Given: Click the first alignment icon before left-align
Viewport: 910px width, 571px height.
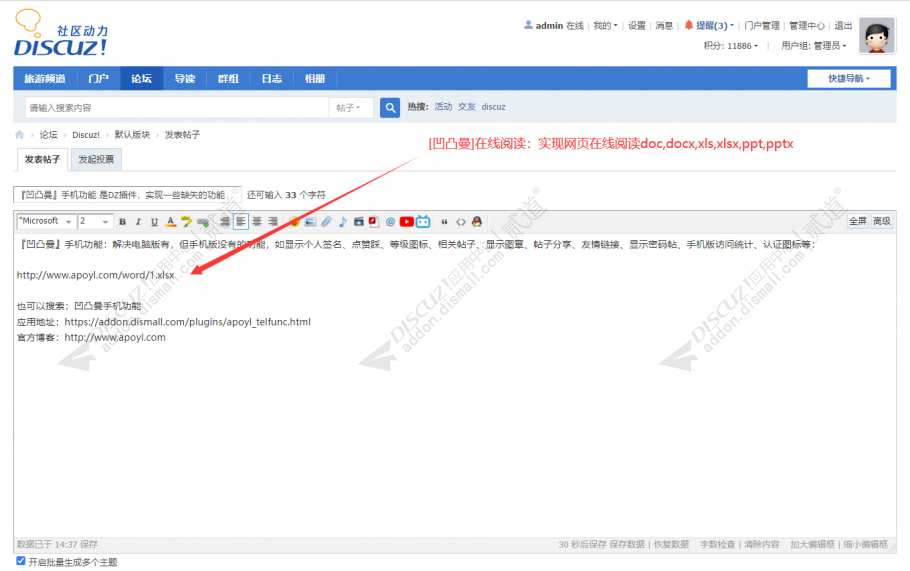Looking at the screenshot, I should point(225,222).
